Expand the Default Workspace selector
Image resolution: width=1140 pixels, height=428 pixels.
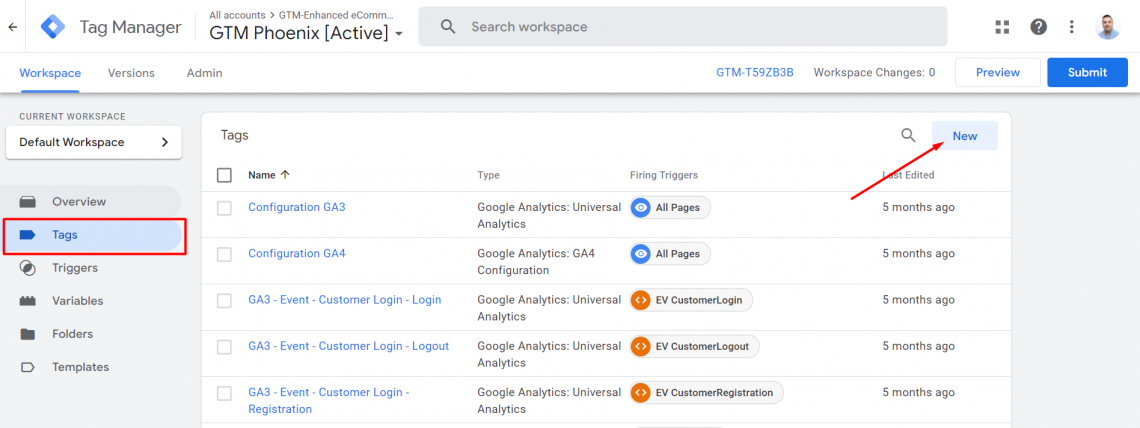pos(94,142)
